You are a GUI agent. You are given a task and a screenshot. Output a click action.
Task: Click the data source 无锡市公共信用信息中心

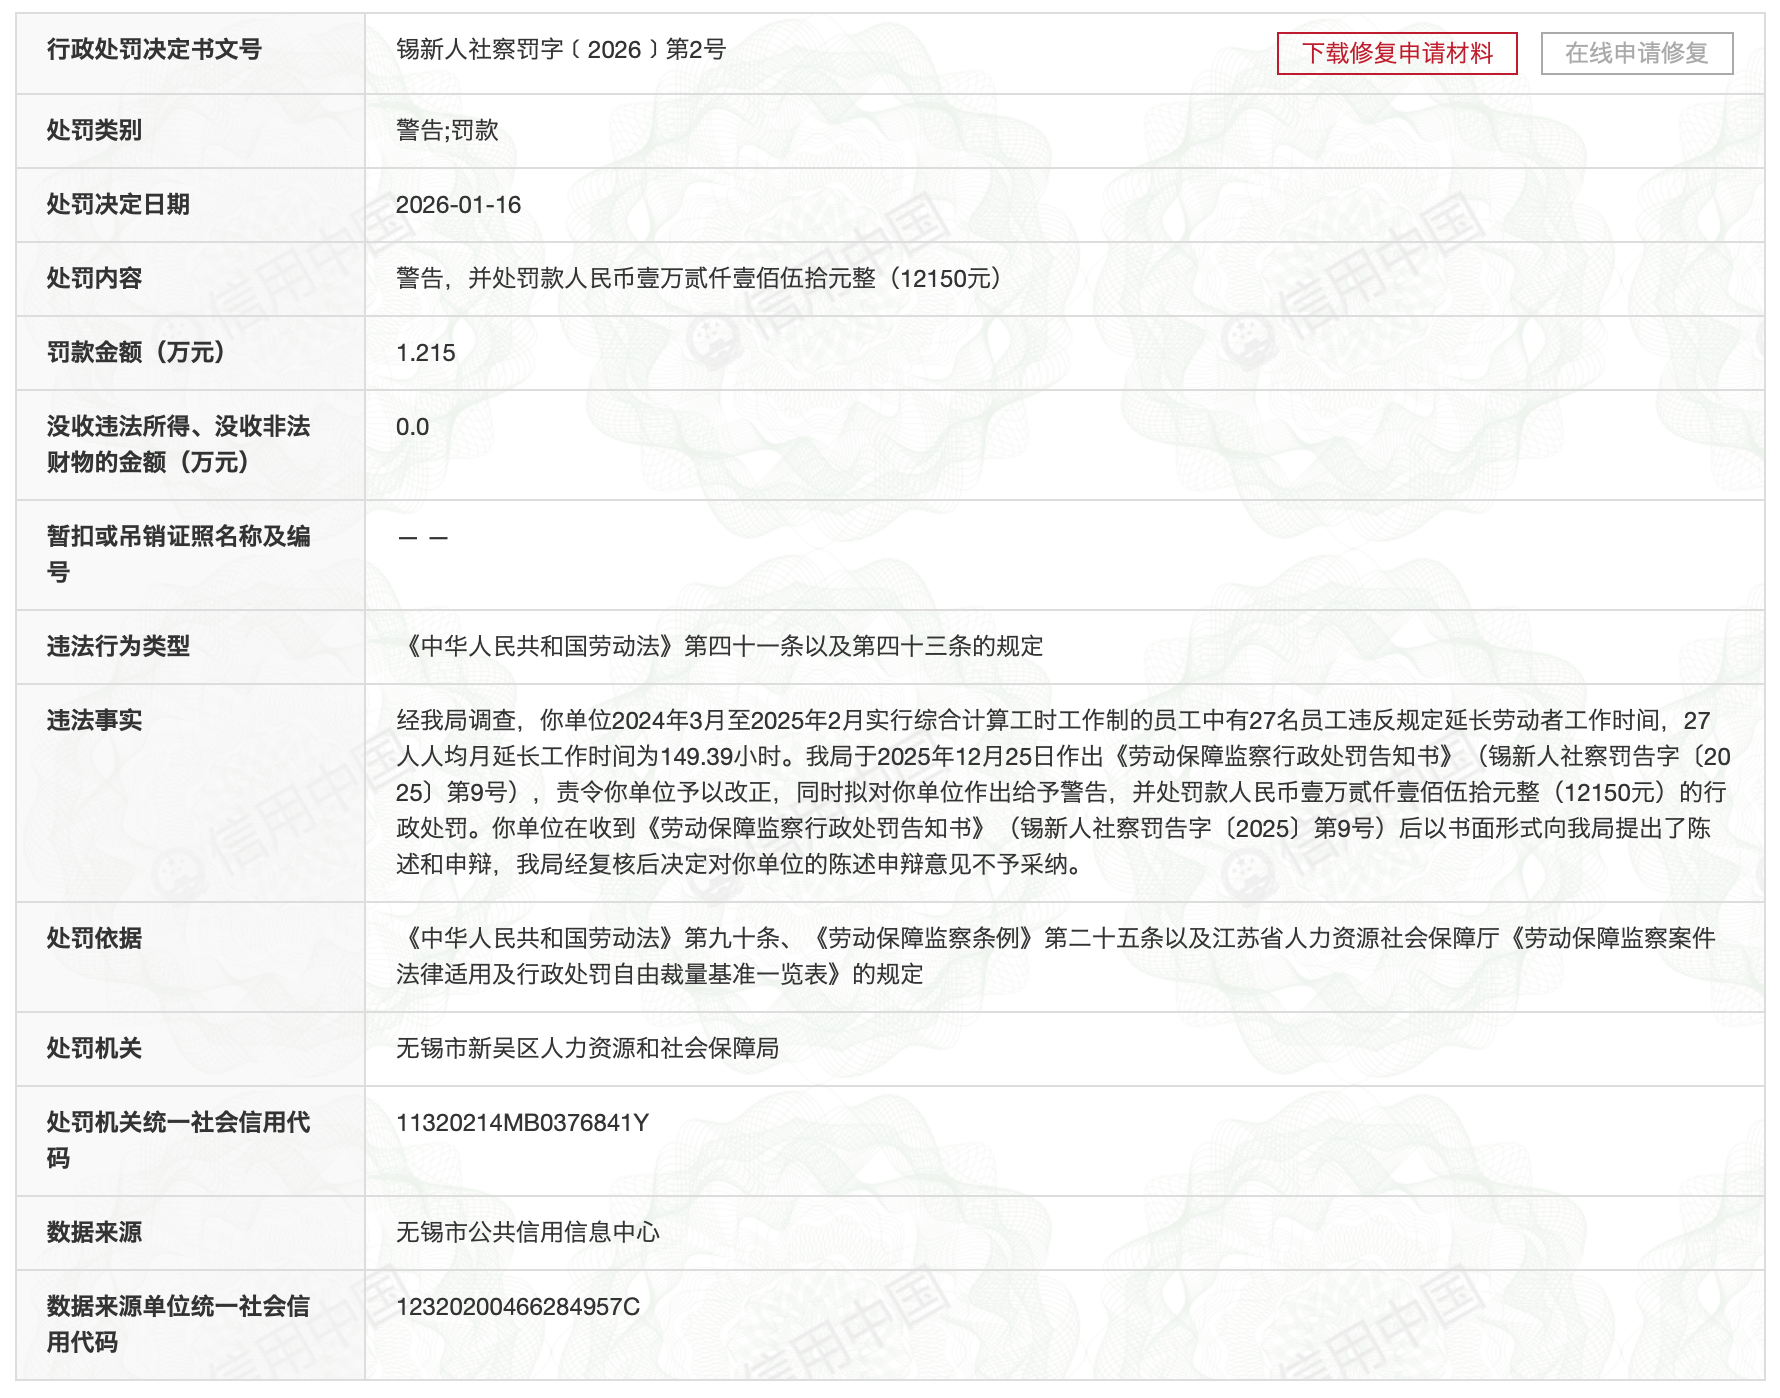[527, 1233]
